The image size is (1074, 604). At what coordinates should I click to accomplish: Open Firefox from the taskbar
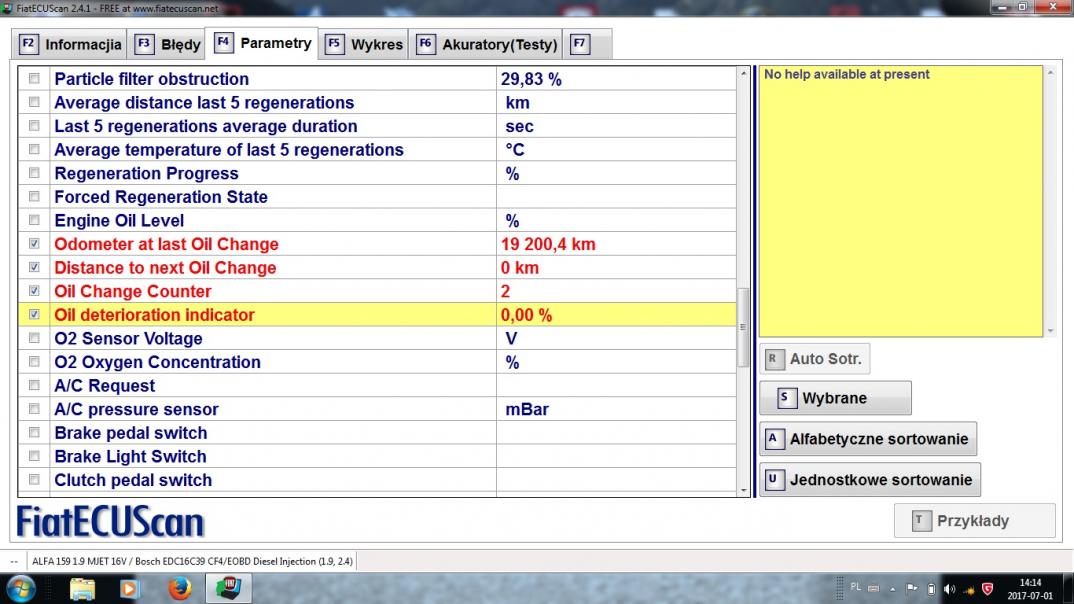[179, 588]
